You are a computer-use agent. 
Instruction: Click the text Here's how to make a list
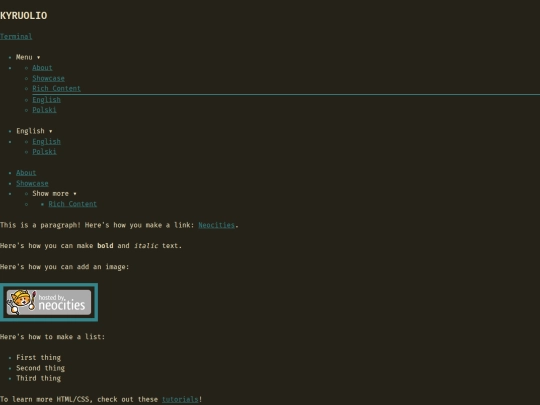pos(52,336)
